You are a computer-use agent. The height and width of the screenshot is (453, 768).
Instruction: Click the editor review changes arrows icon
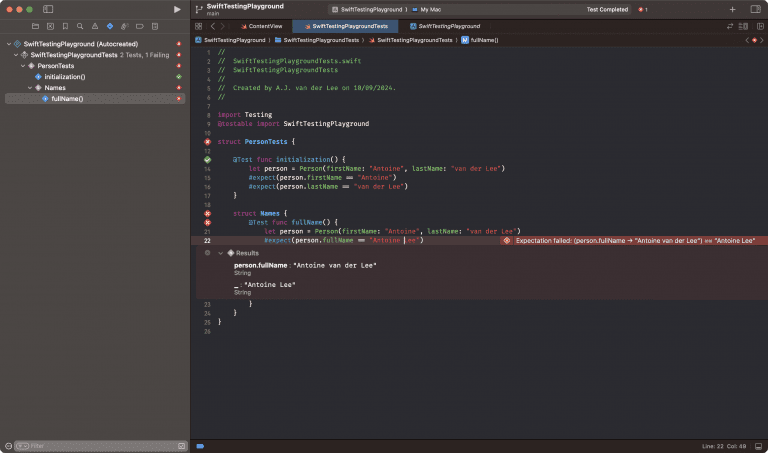click(x=730, y=26)
